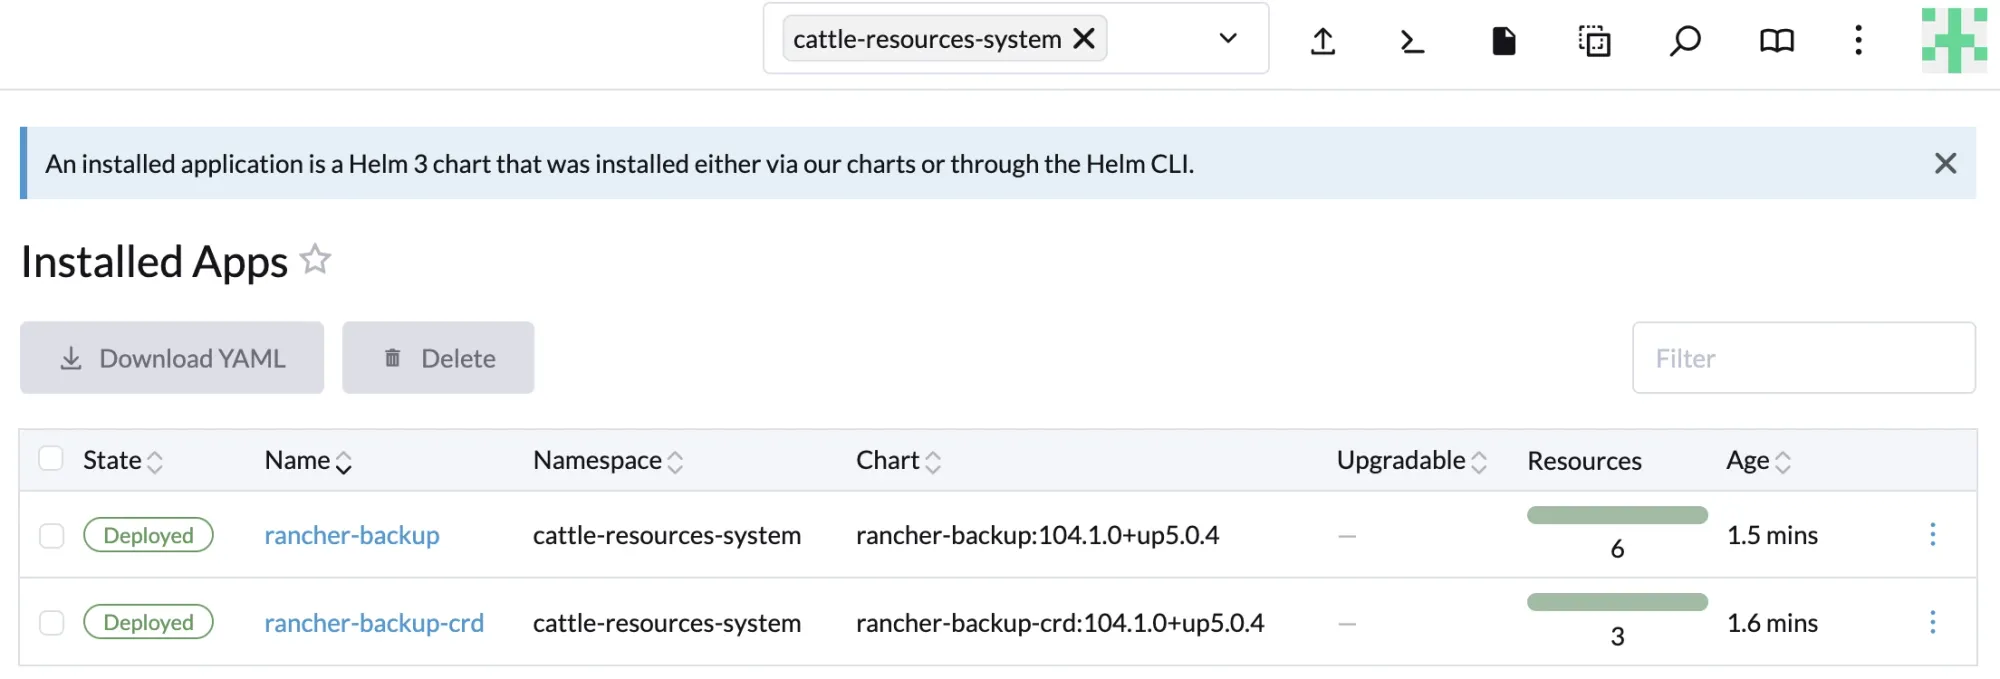Screen dimensions: 2000x679
Task: Copy KubeConfig to clipboard icon
Action: point(1594,41)
